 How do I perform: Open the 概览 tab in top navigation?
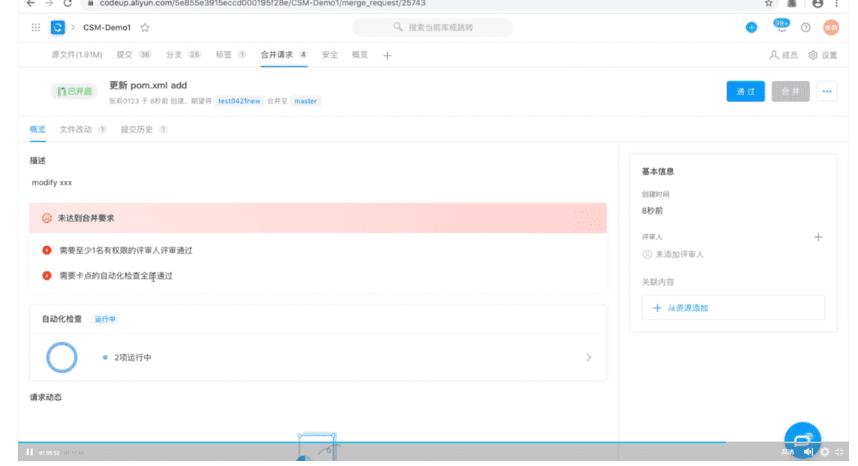pyautogui.click(x=360, y=55)
